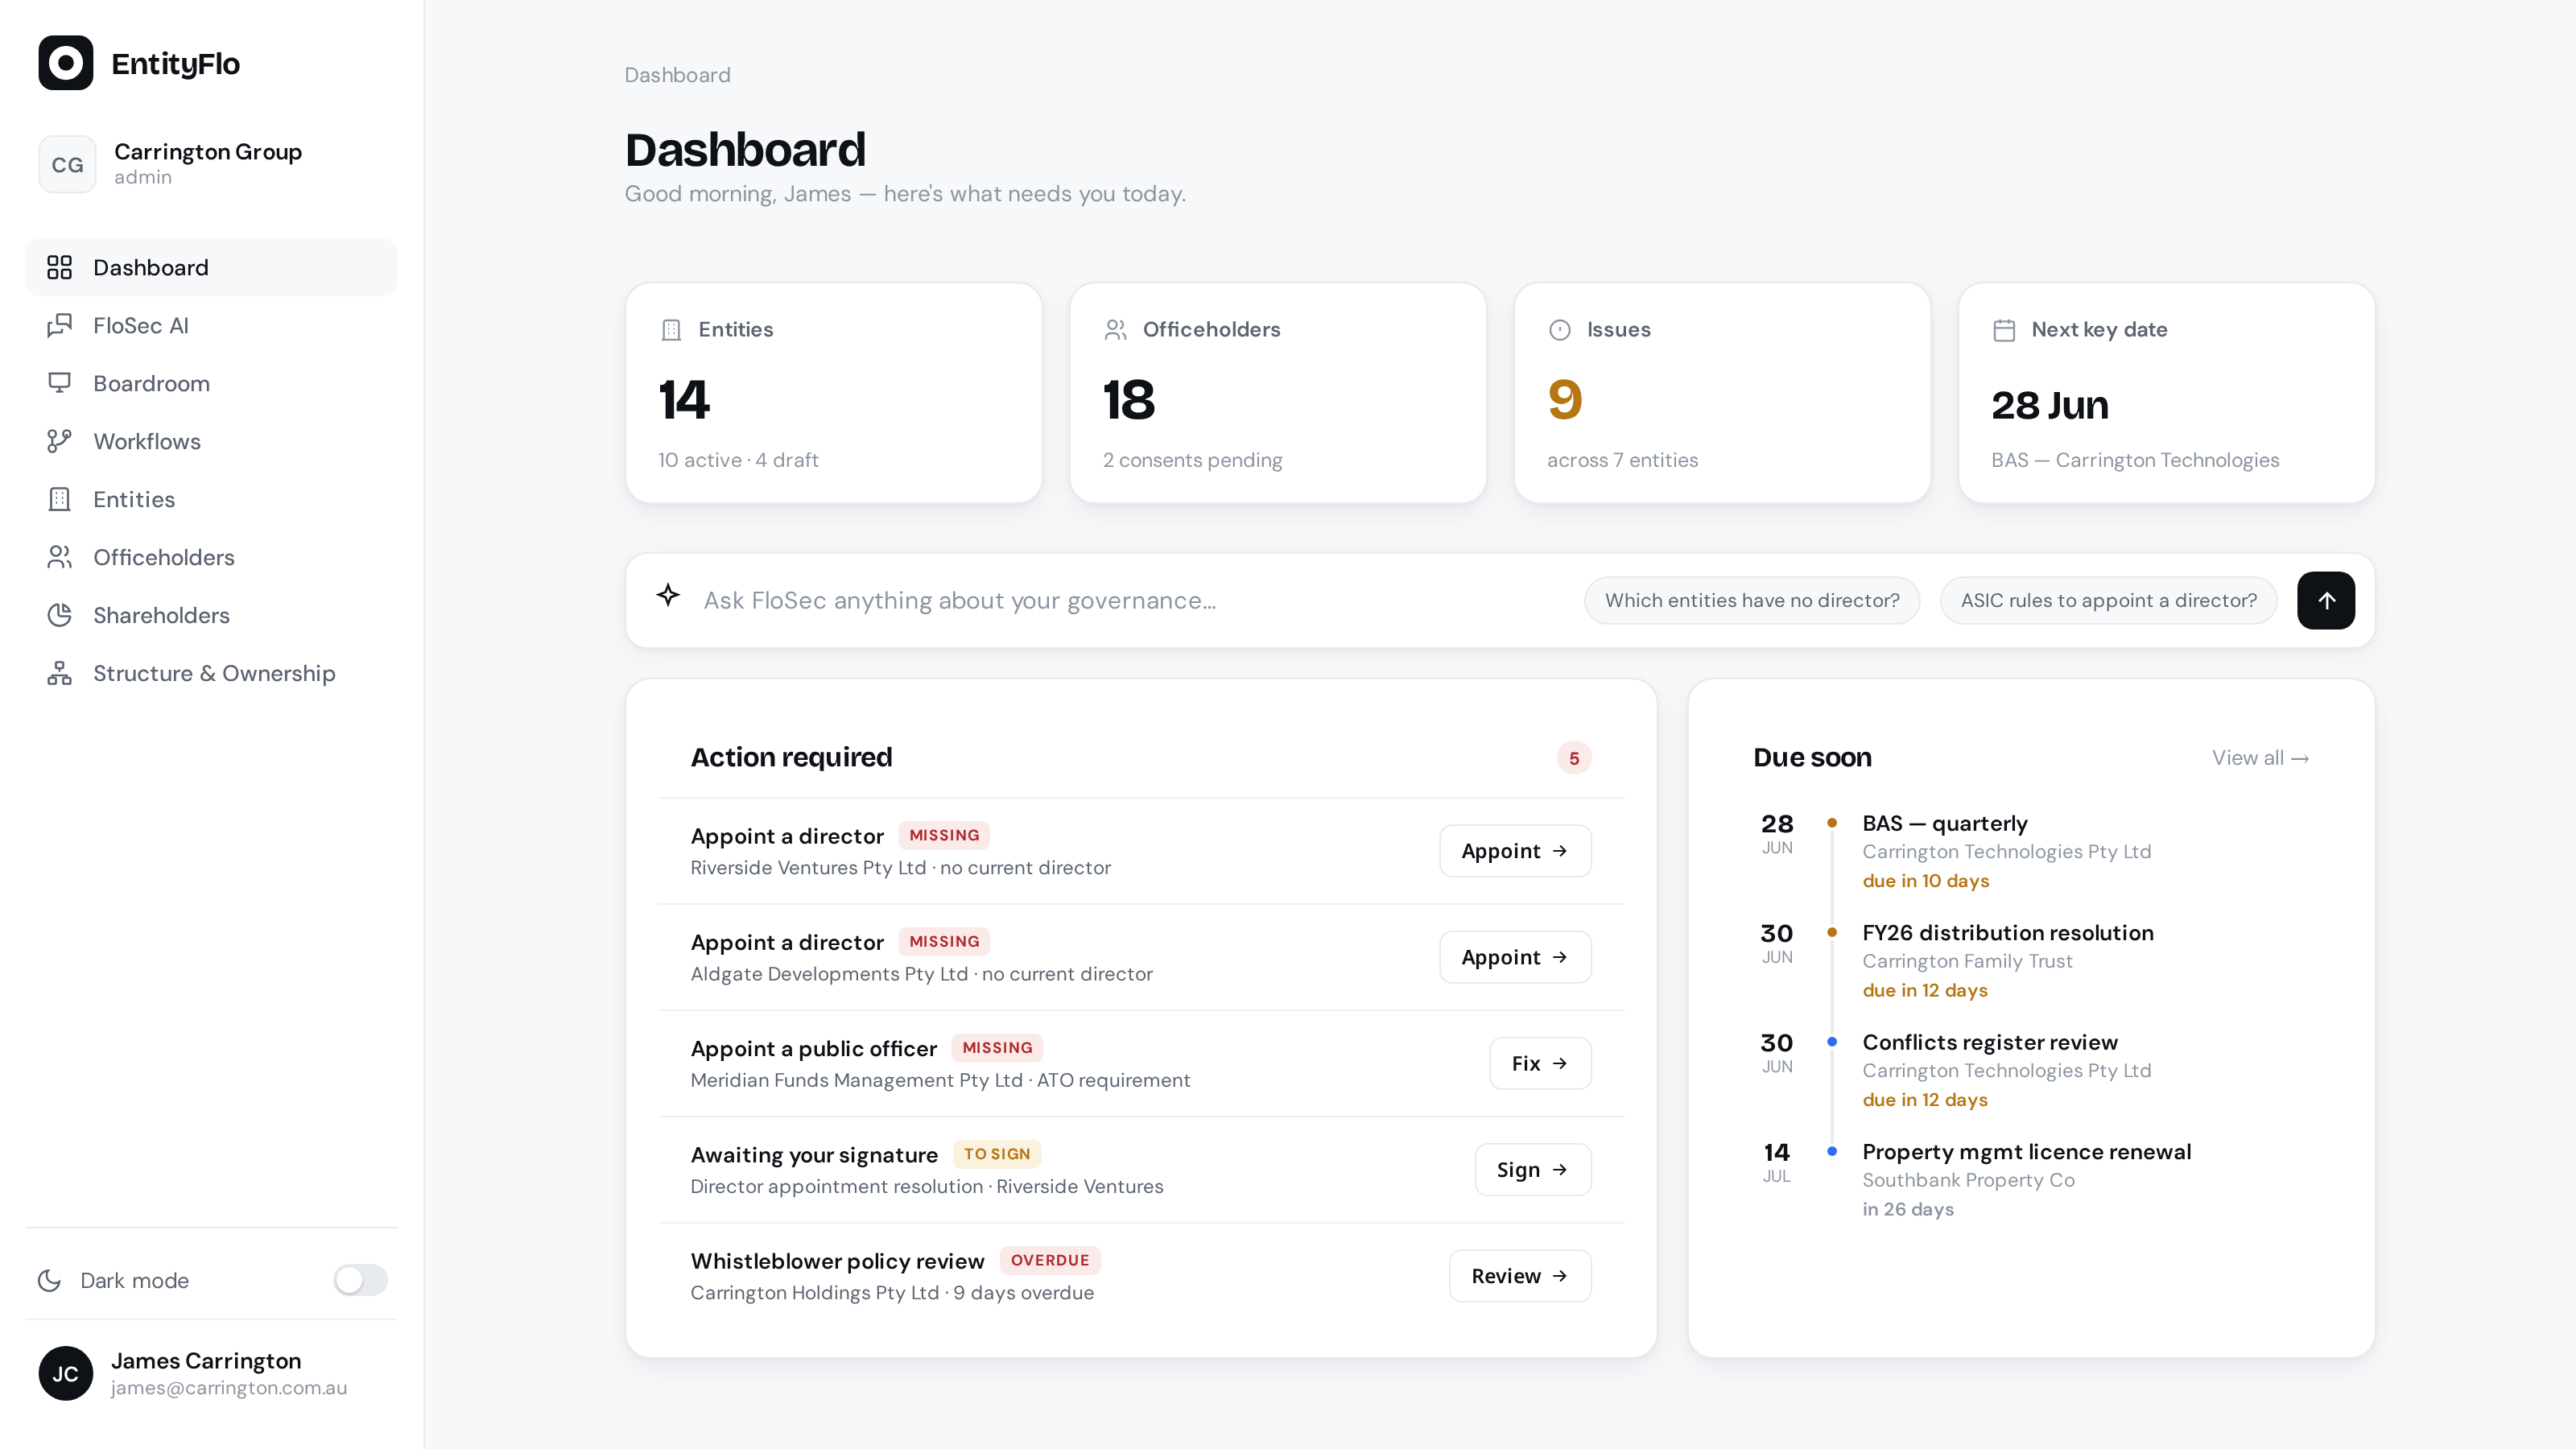Image resolution: width=2576 pixels, height=1449 pixels.
Task: Click '2 consents pending' text
Action: (1192, 460)
